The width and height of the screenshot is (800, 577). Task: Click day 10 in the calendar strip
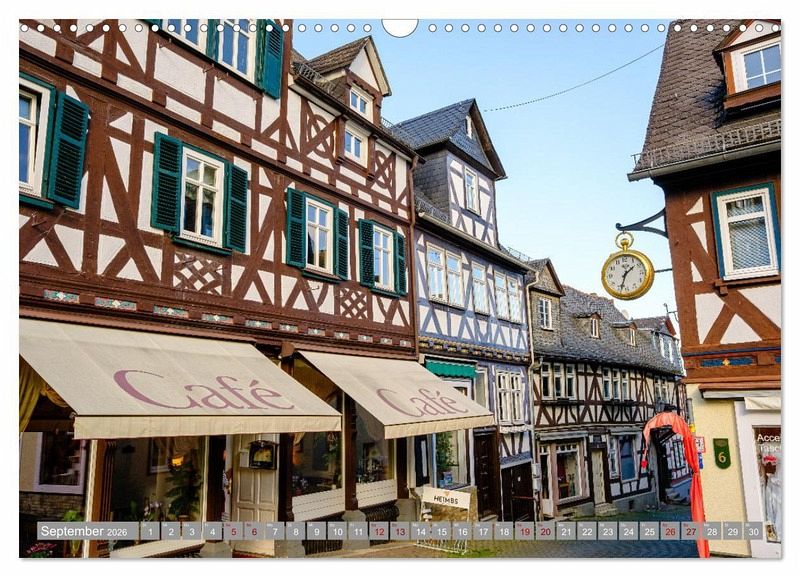tap(337, 531)
